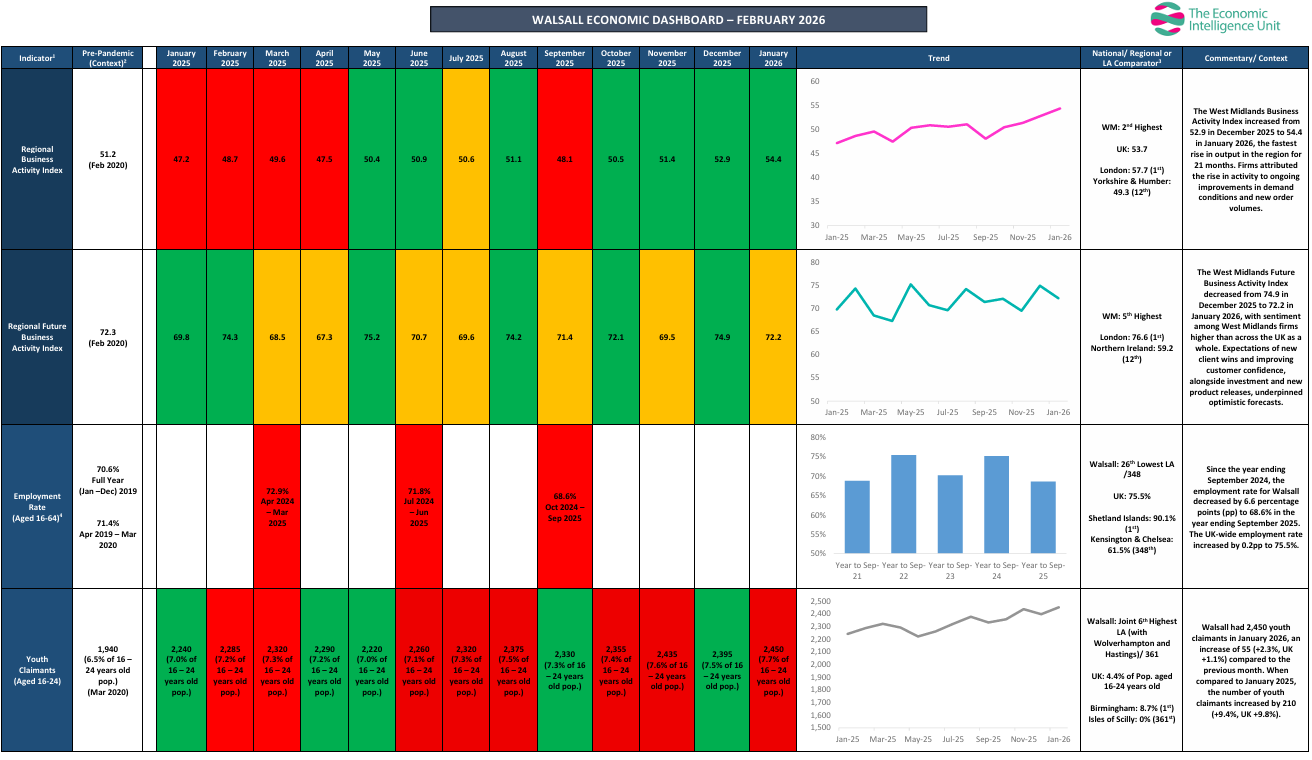The image size is (1312, 760).
Task: Select the Pre-Pandemic (Context) column header
Action: pyautogui.click(x=110, y=58)
